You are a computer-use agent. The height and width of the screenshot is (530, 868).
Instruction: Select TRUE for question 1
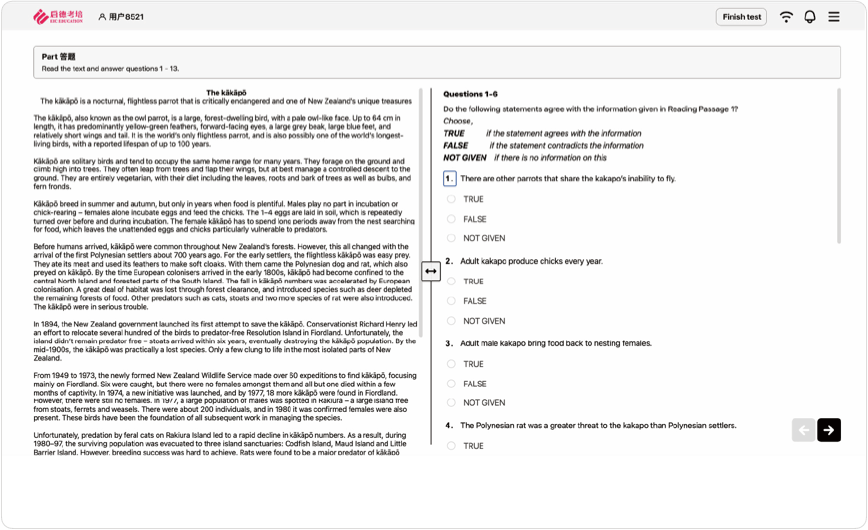[x=451, y=199]
